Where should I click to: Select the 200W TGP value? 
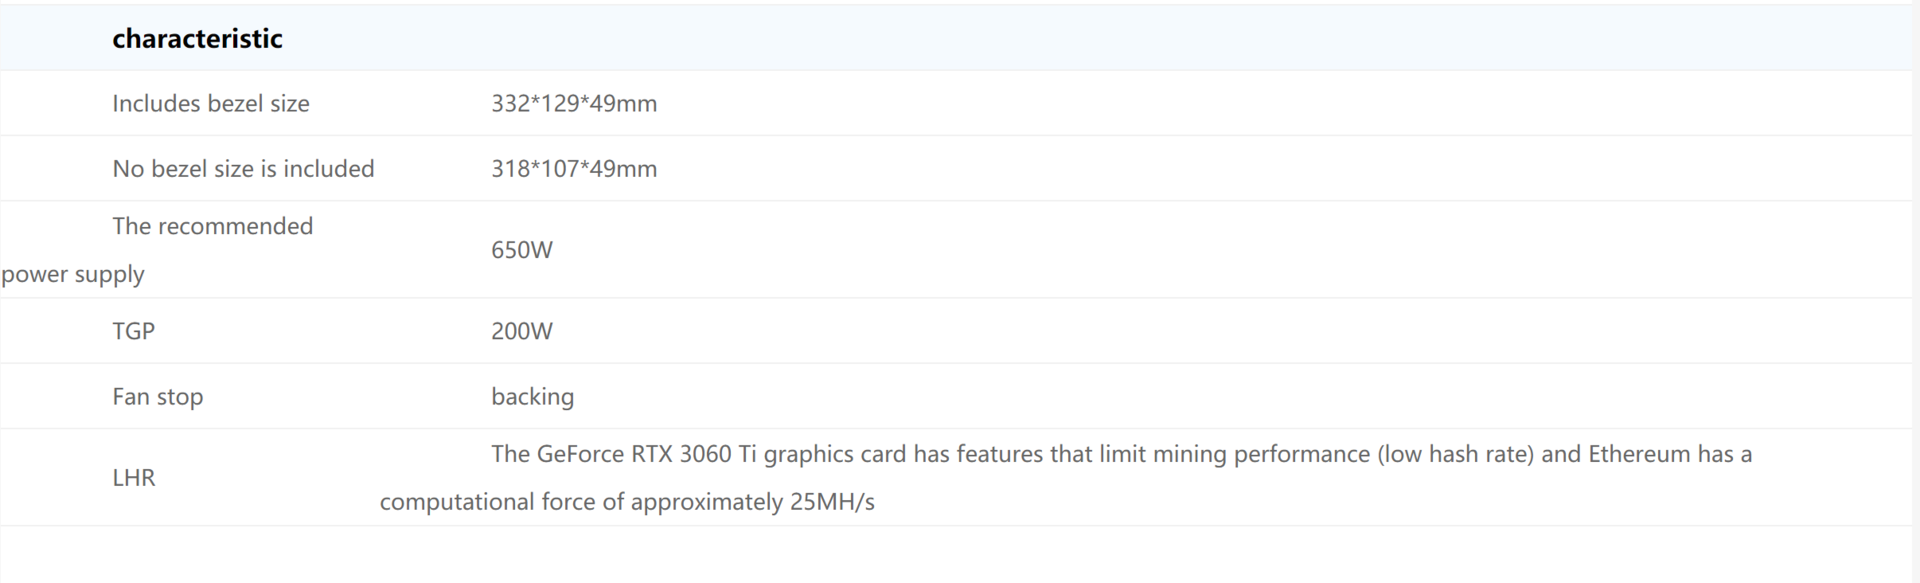pyautogui.click(x=521, y=331)
